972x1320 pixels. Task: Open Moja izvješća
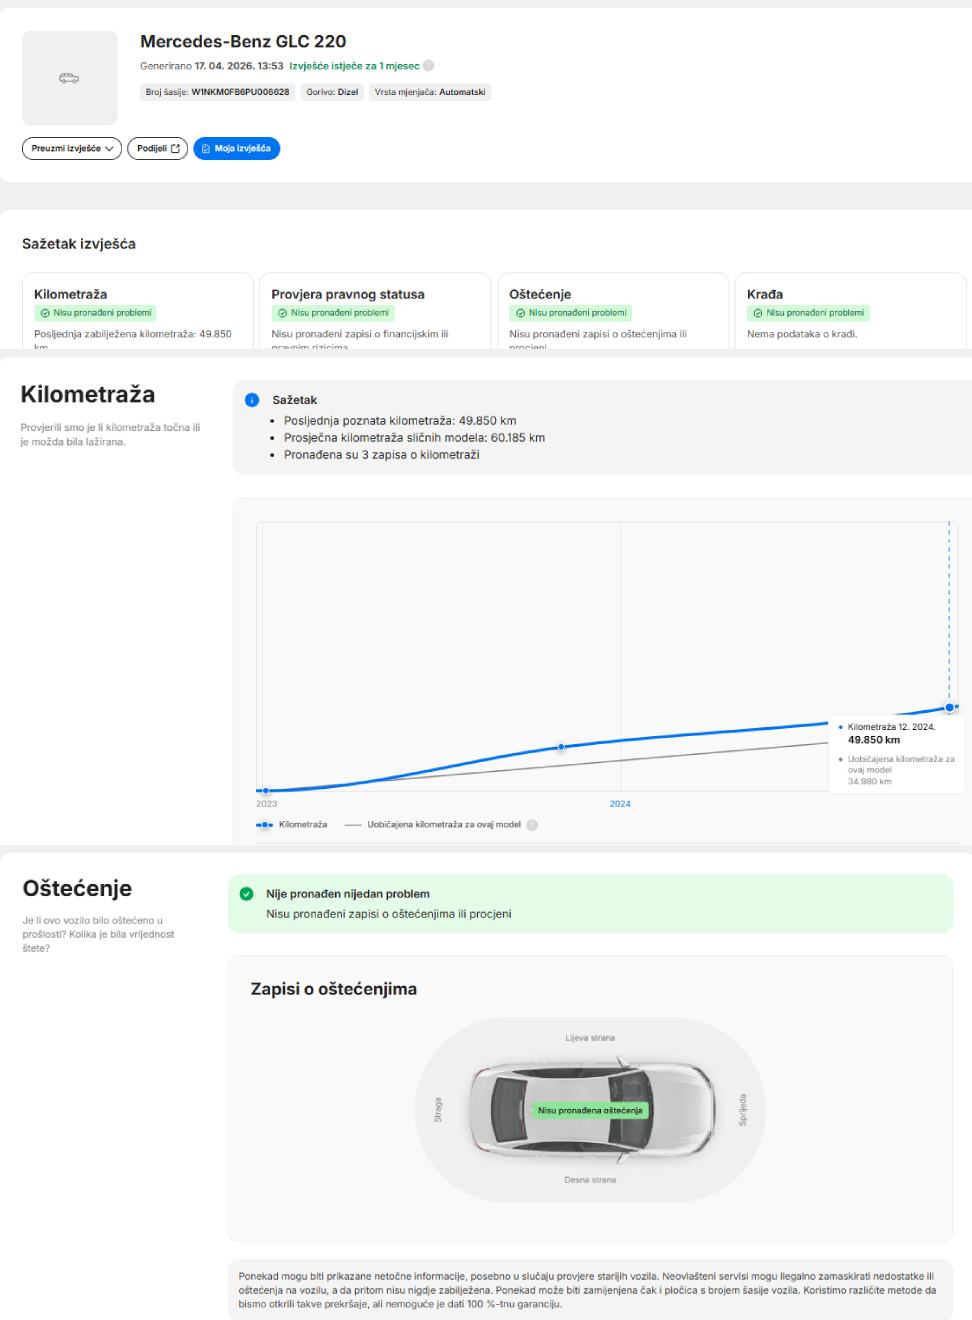coord(236,148)
